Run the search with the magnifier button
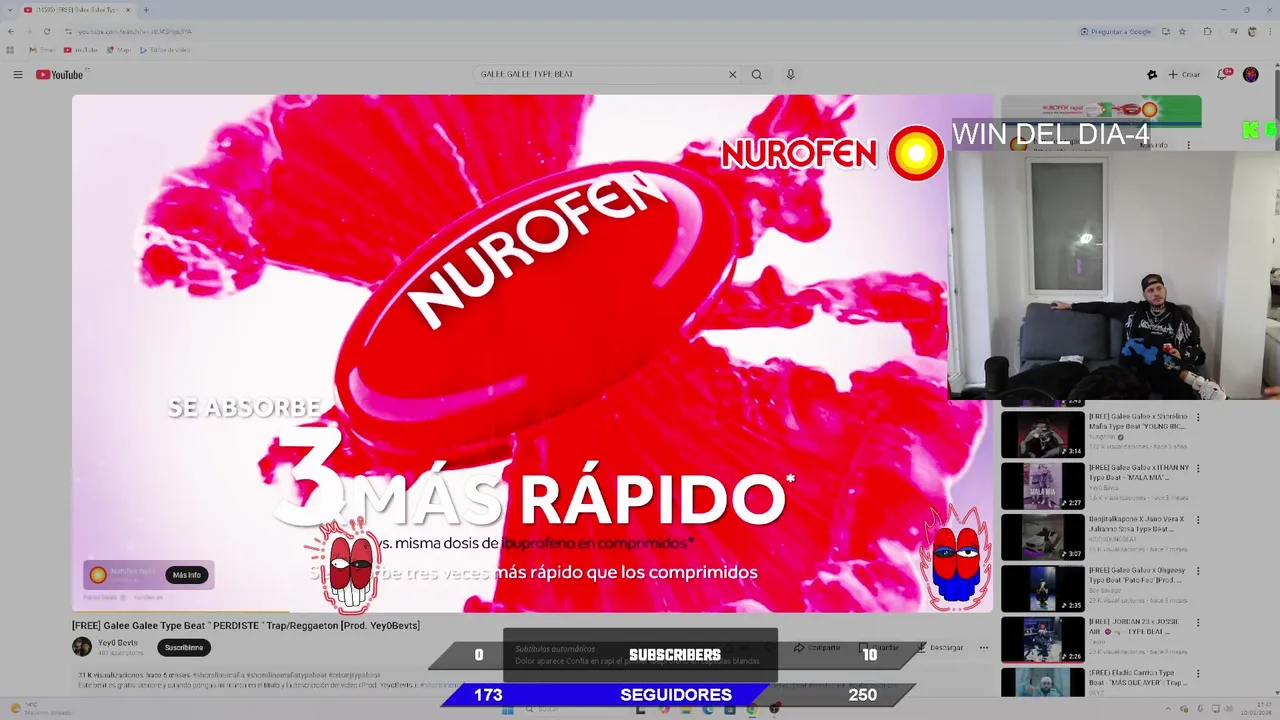Screen dimensions: 1280x720 click(757, 75)
